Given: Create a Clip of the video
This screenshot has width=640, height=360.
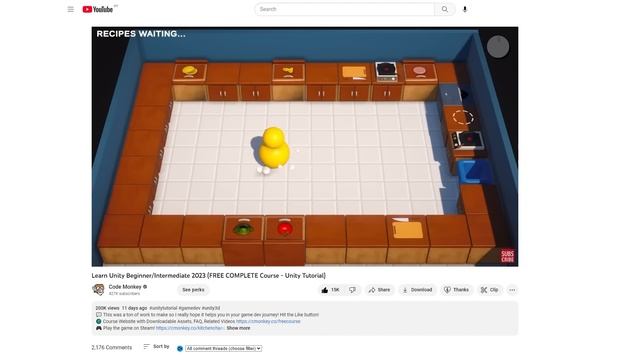Looking at the screenshot, I should click(489, 290).
